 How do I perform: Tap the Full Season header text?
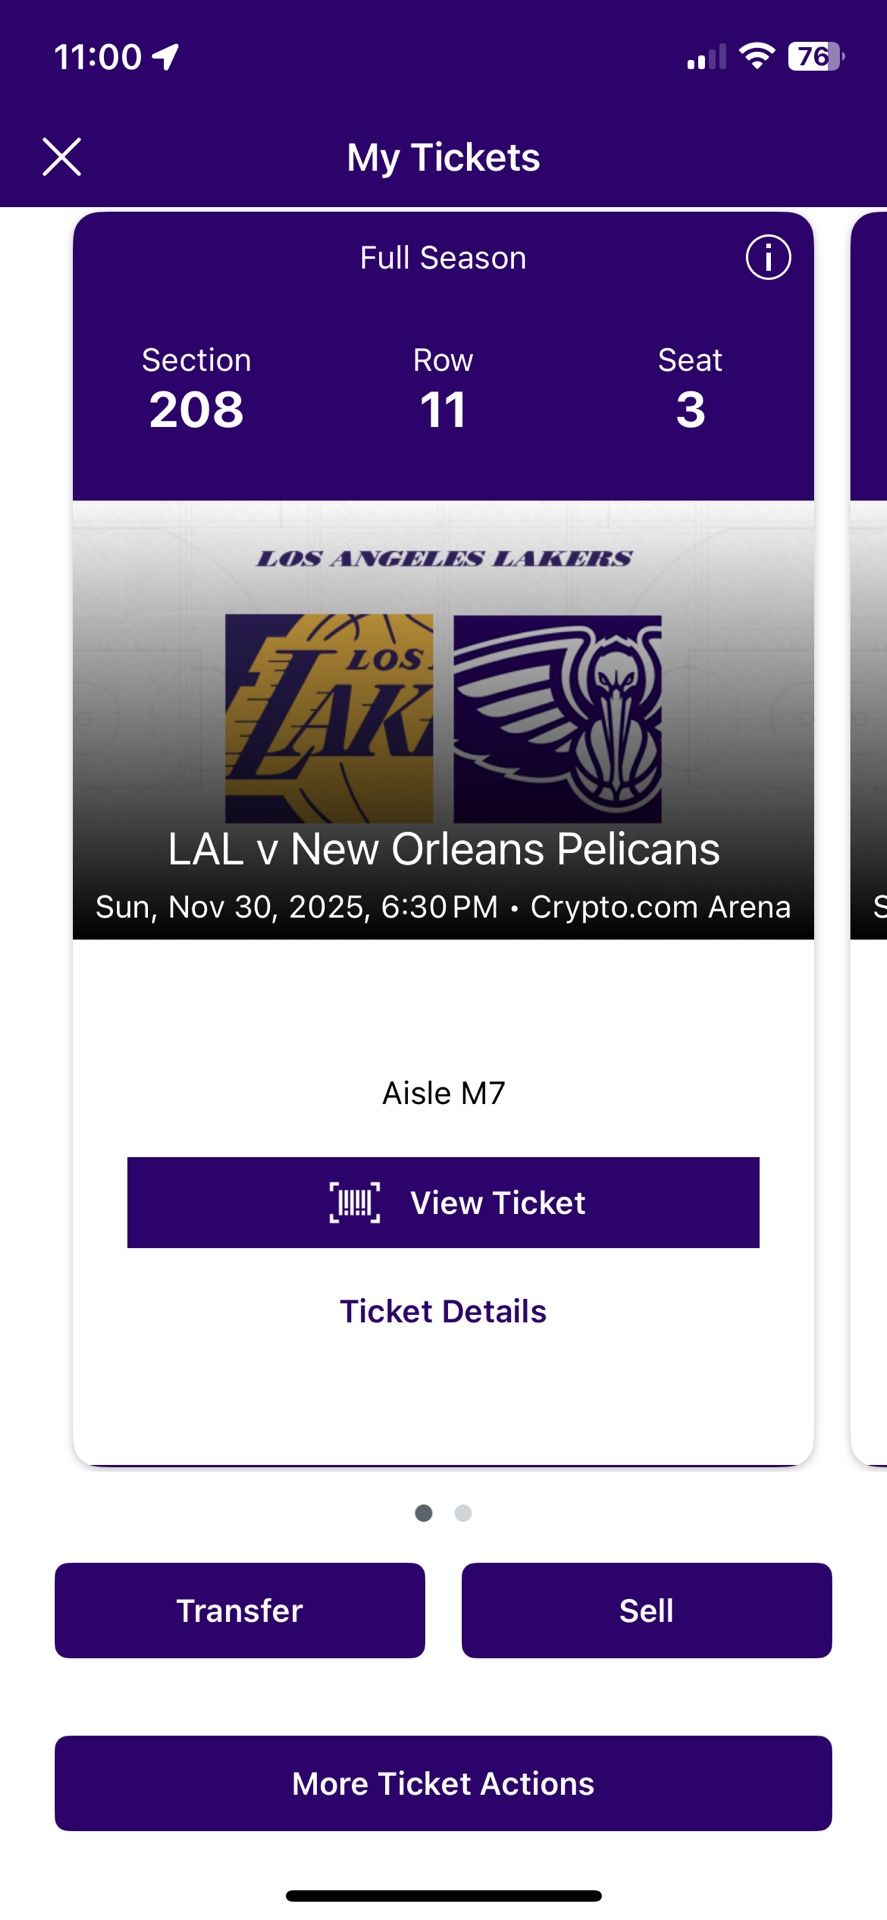(x=443, y=258)
